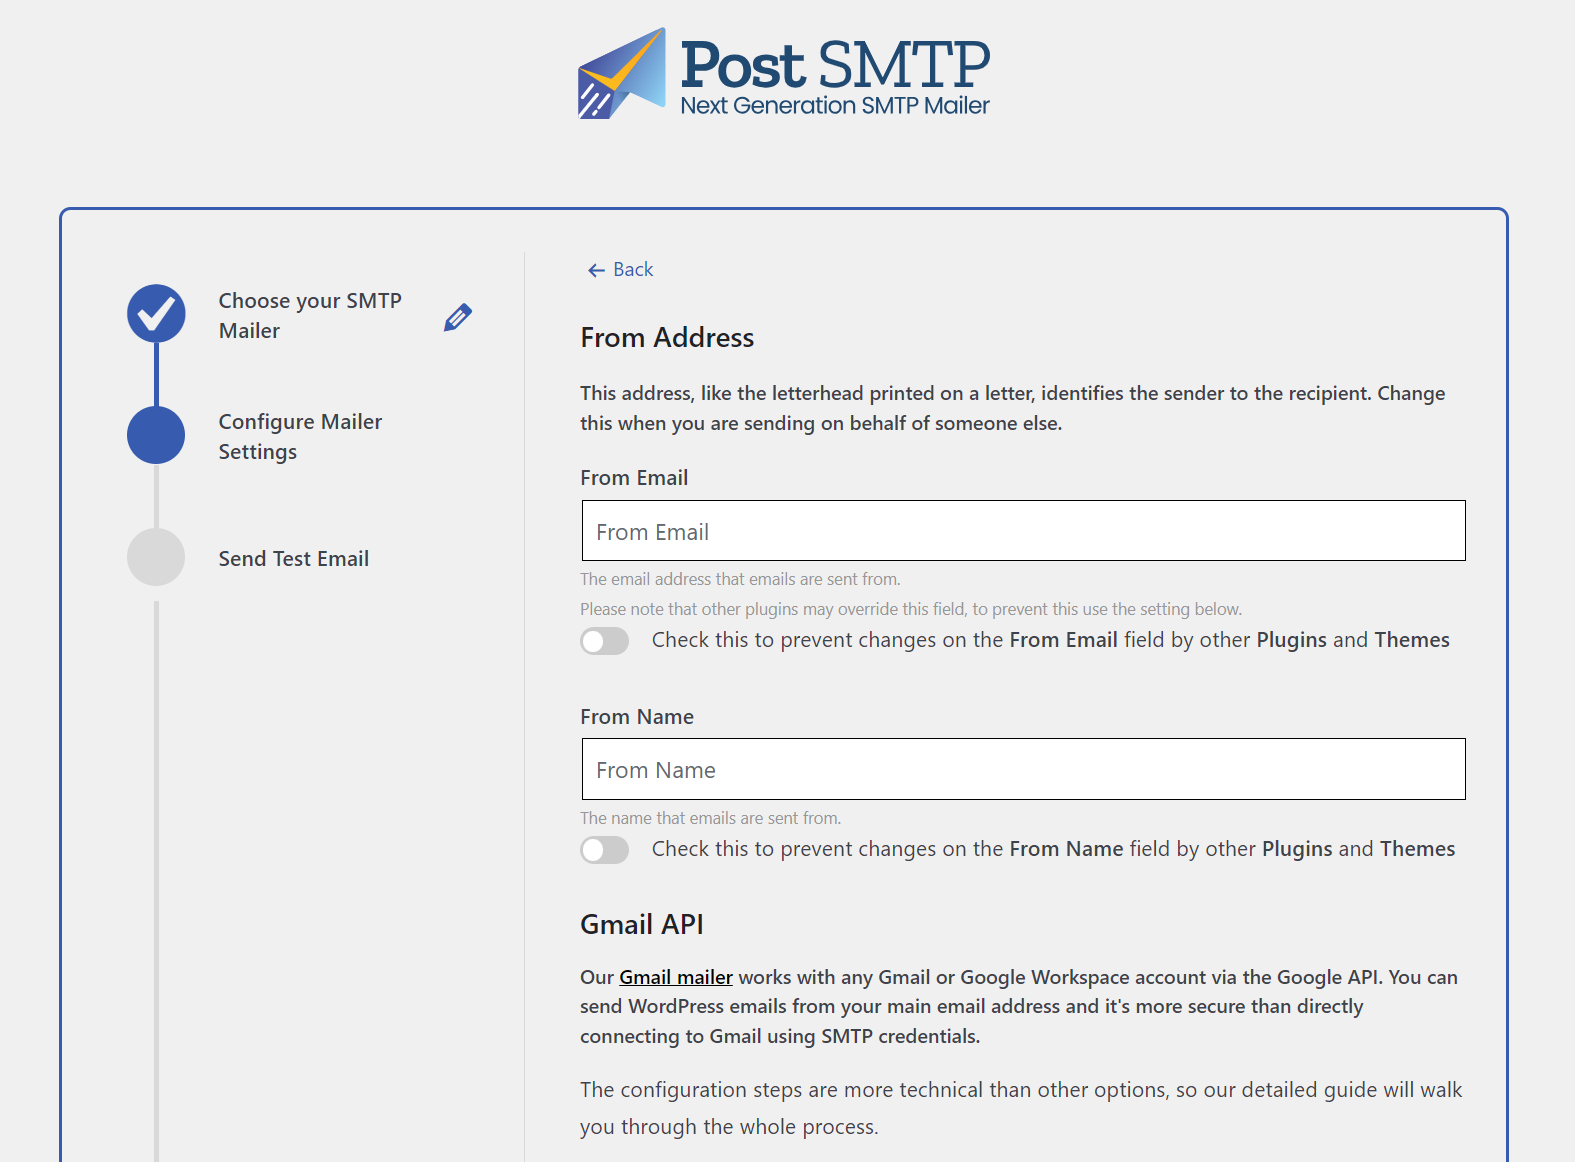Enable the From Email prevent changes toggle
This screenshot has width=1575, height=1162.
point(605,641)
